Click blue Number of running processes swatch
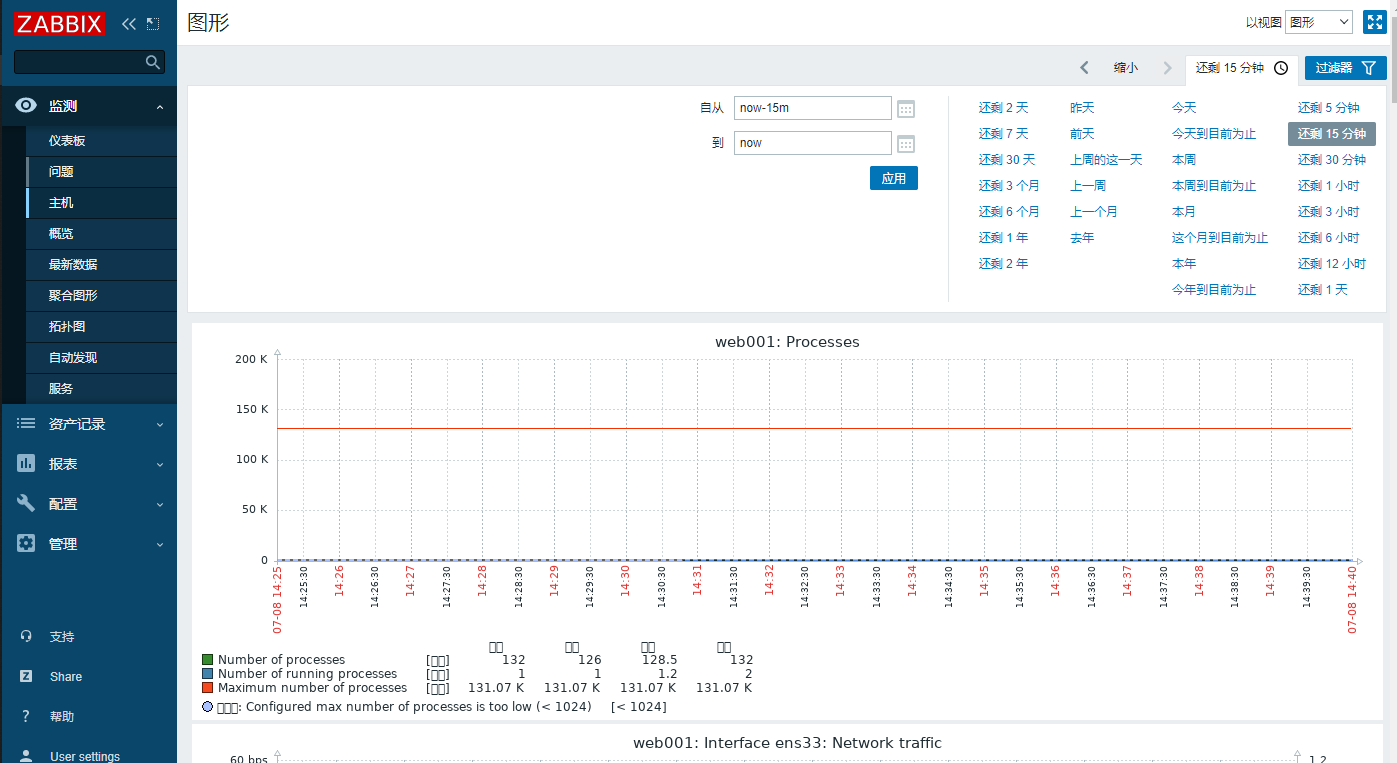1397x763 pixels. coord(208,674)
